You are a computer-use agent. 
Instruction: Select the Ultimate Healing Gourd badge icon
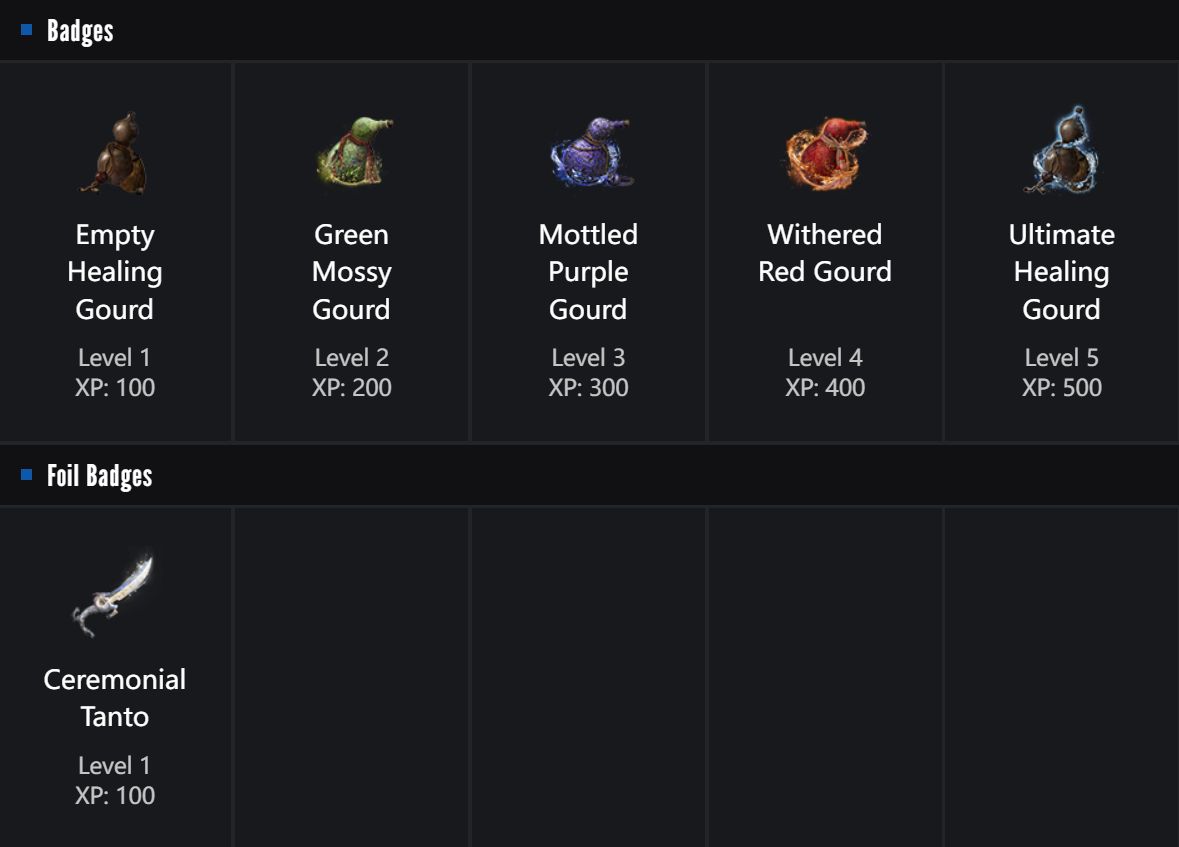pyautogui.click(x=1061, y=152)
